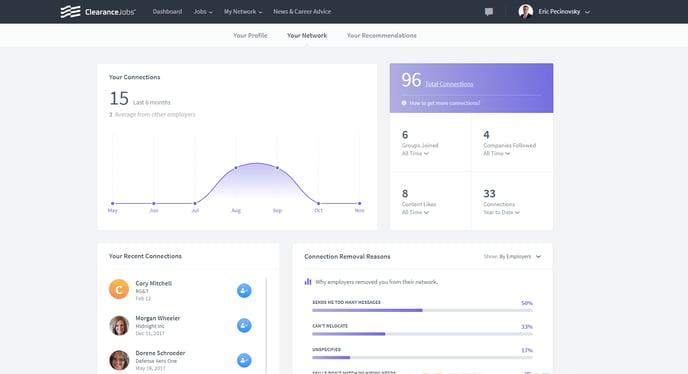Open the connect icon beside Morgan Wheeler
The image size is (688, 374).
pyautogui.click(x=244, y=325)
